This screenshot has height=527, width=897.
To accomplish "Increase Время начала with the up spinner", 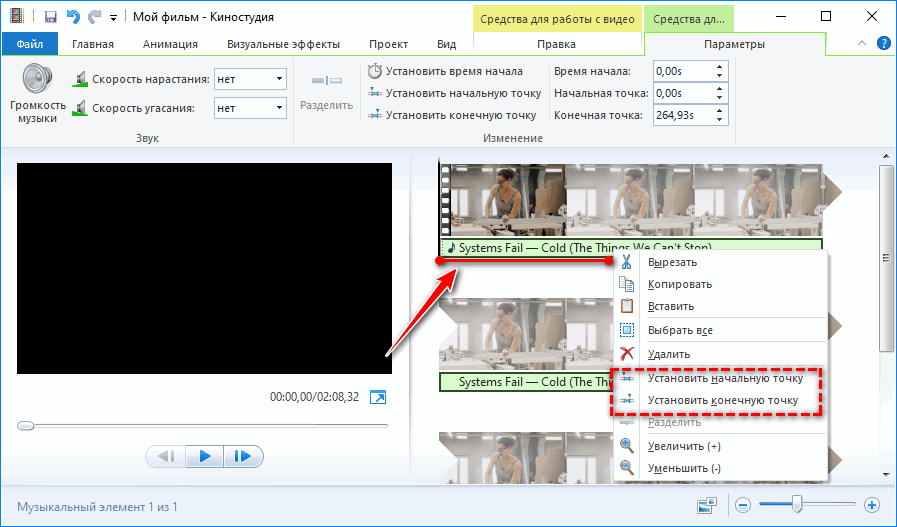I will point(720,67).
